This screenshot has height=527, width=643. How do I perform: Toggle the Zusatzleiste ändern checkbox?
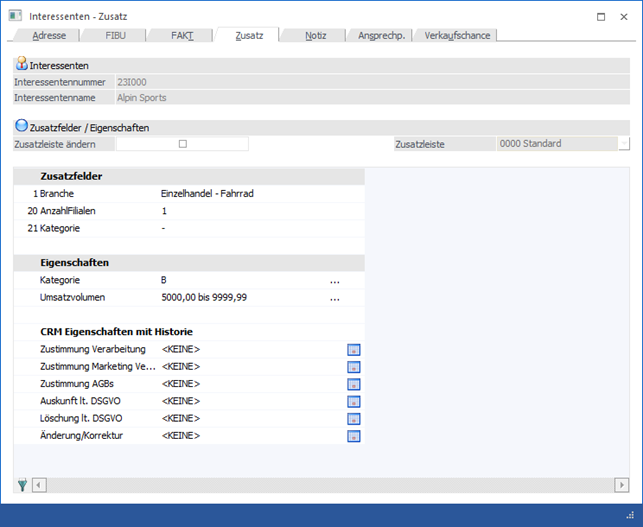point(182,144)
